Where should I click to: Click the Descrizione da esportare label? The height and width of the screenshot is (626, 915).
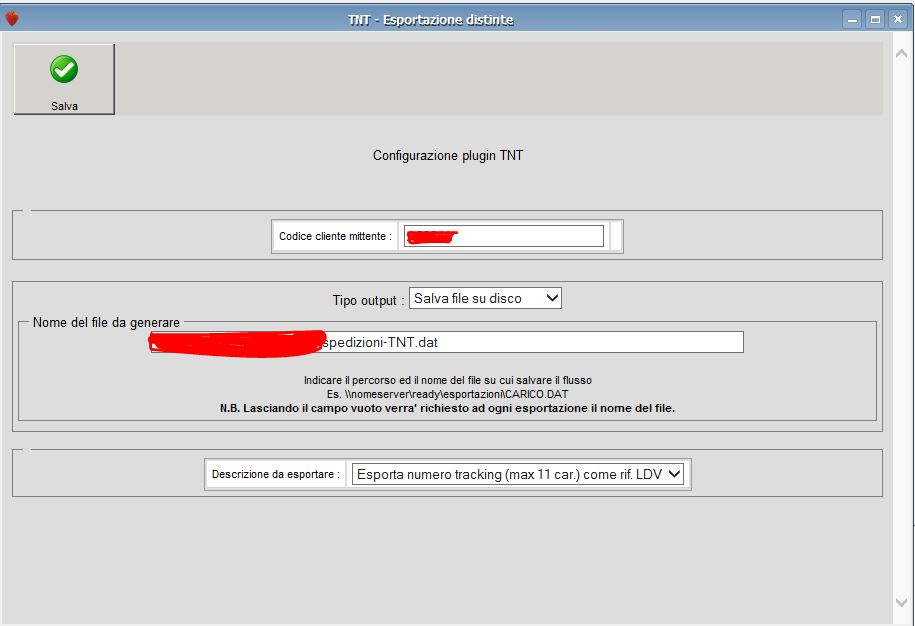(275, 474)
